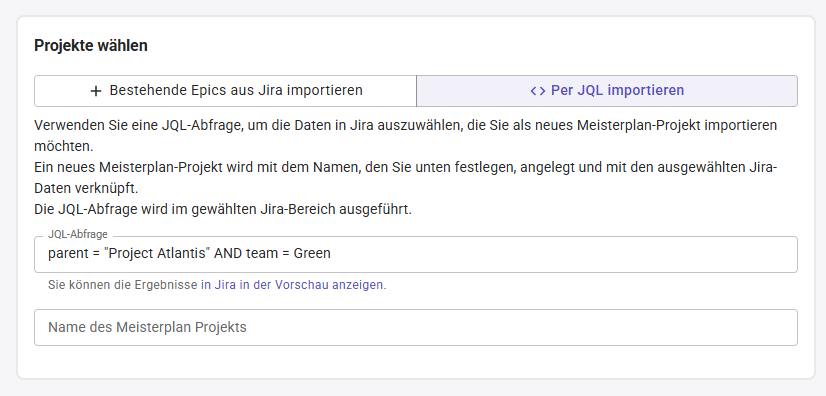The height and width of the screenshot is (396, 826).
Task: Click the line starting 'Ein neues Meisterplan-Projekt wird'
Action: click(x=406, y=167)
